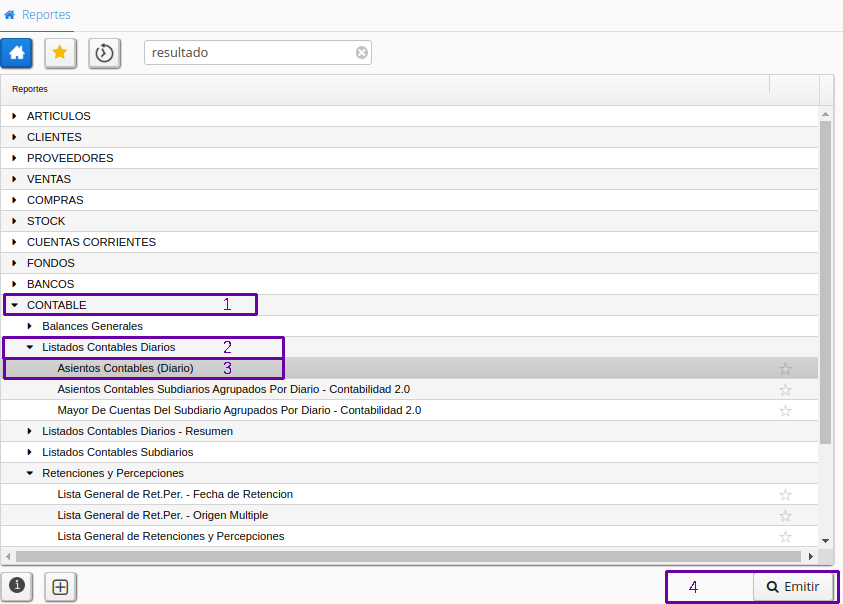The image size is (843, 604).
Task: Expand Listados Contables Diarios - Resumen arrow
Action: click(30, 431)
